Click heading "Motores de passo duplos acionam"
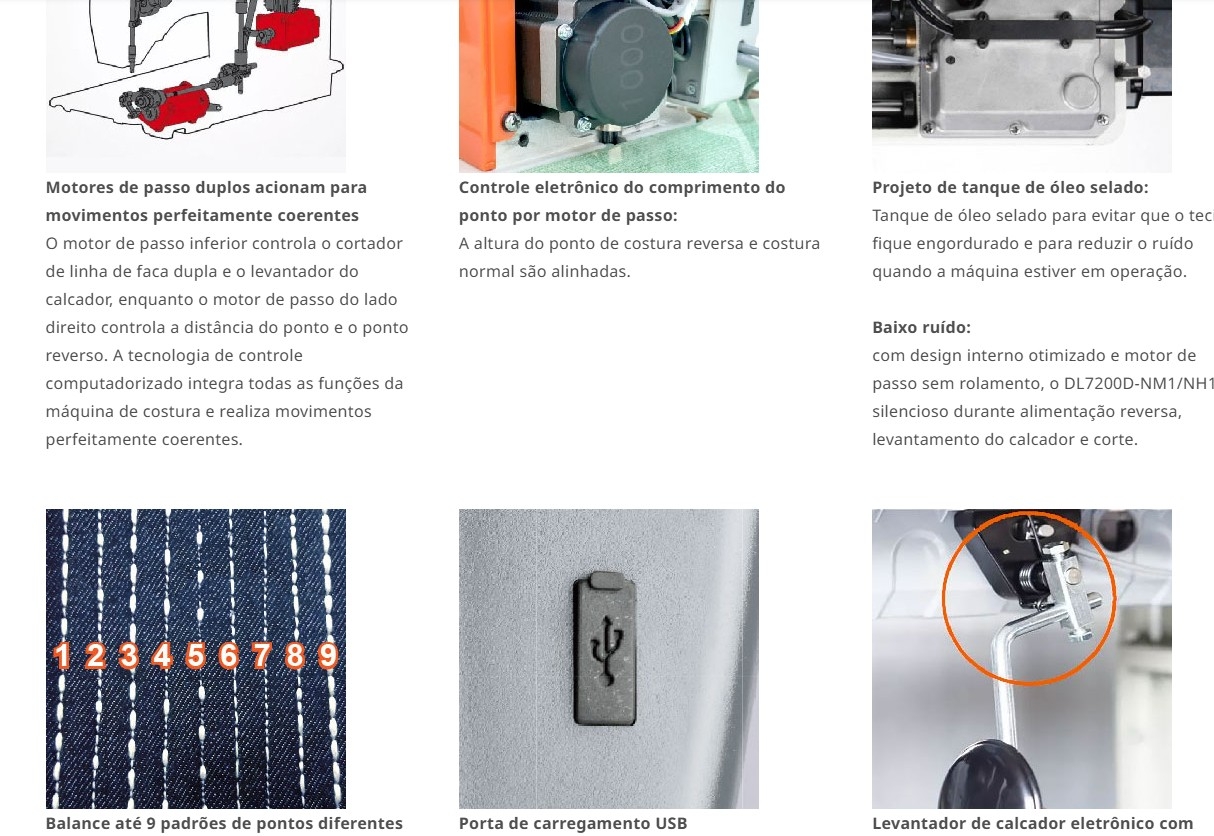Viewport: 1214px width, 836px height. 206,187
